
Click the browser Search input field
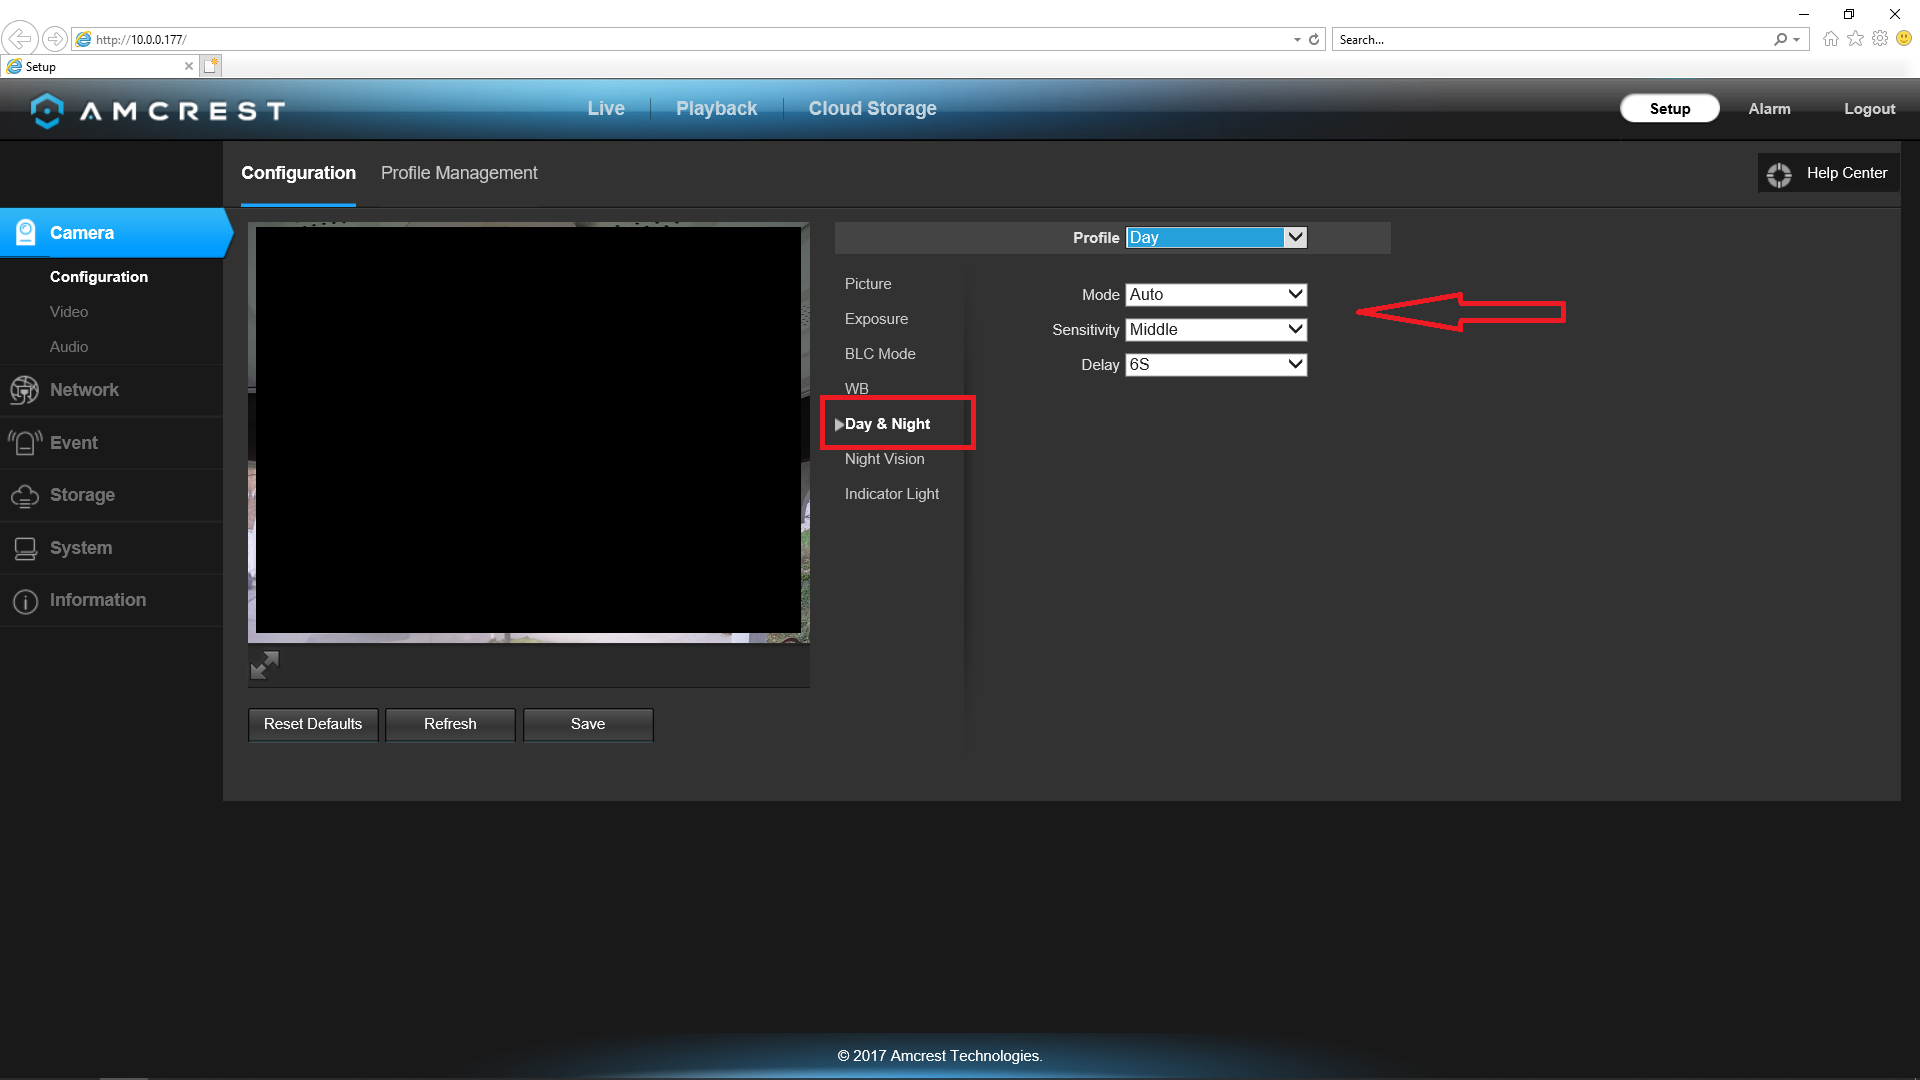[x=1552, y=39]
